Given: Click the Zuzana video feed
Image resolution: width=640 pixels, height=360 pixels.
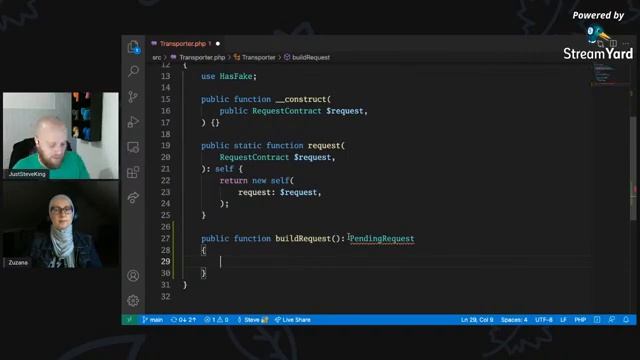Looking at the screenshot, I should point(61,224).
